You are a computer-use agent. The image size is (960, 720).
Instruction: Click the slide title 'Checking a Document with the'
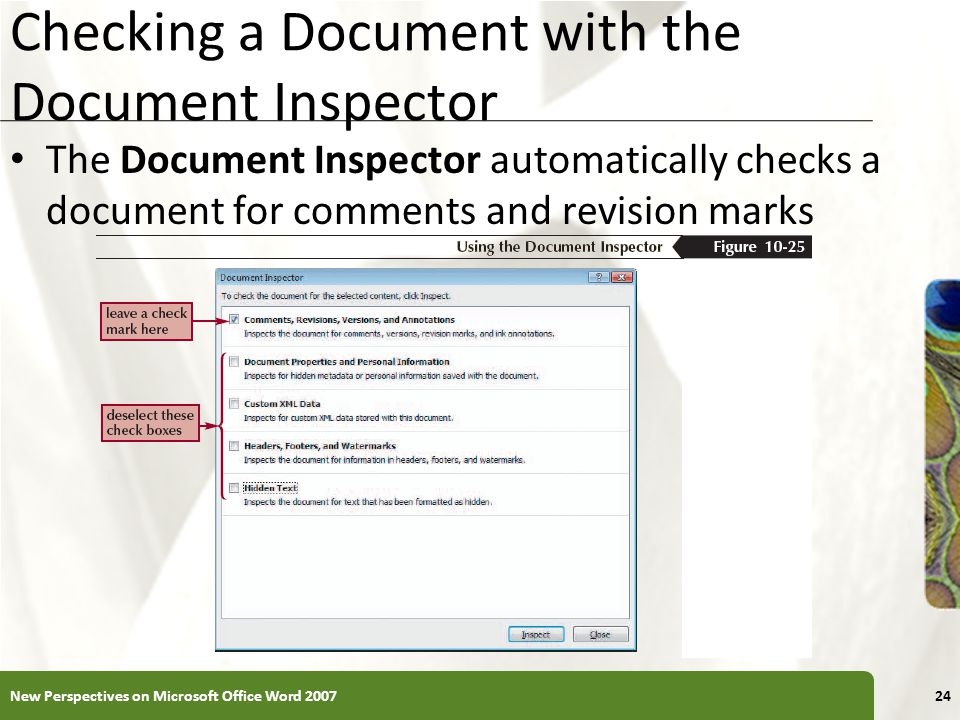click(376, 32)
